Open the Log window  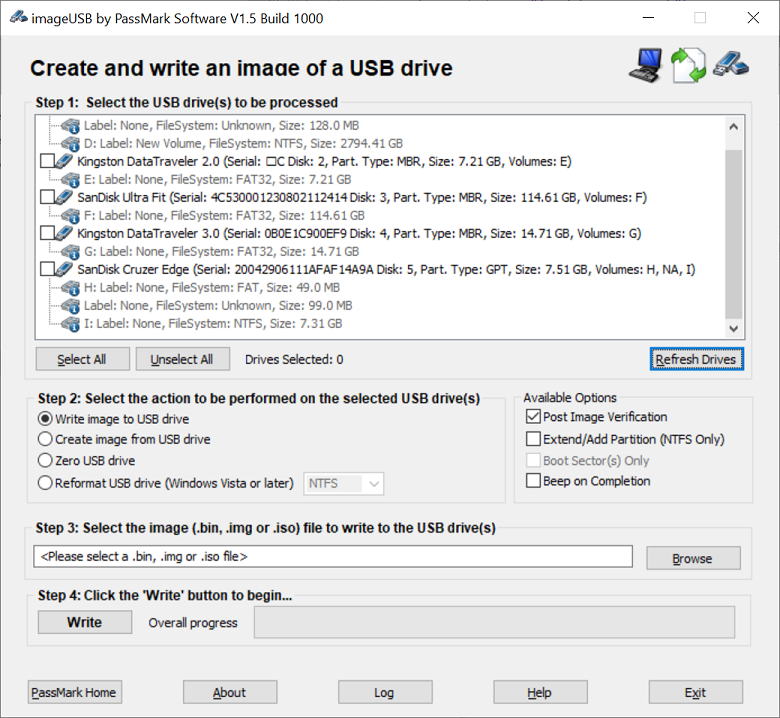point(384,692)
